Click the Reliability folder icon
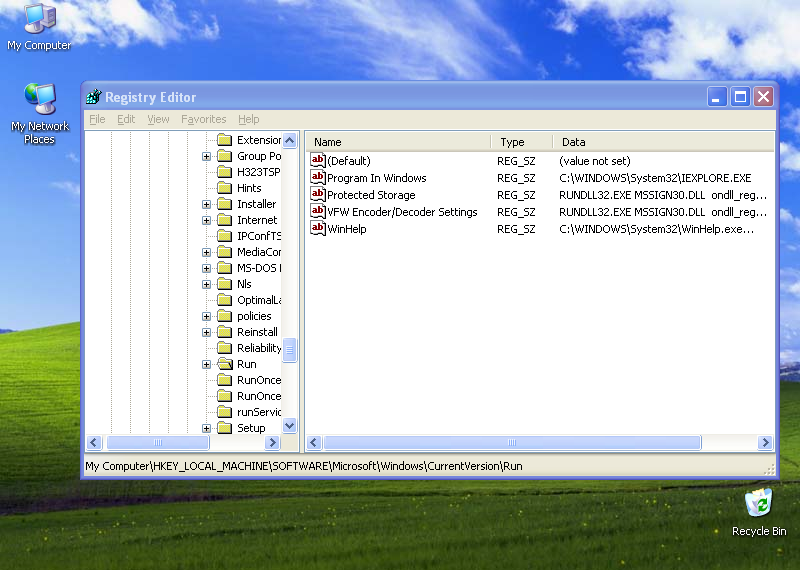This screenshot has height=570, width=800. (224, 348)
